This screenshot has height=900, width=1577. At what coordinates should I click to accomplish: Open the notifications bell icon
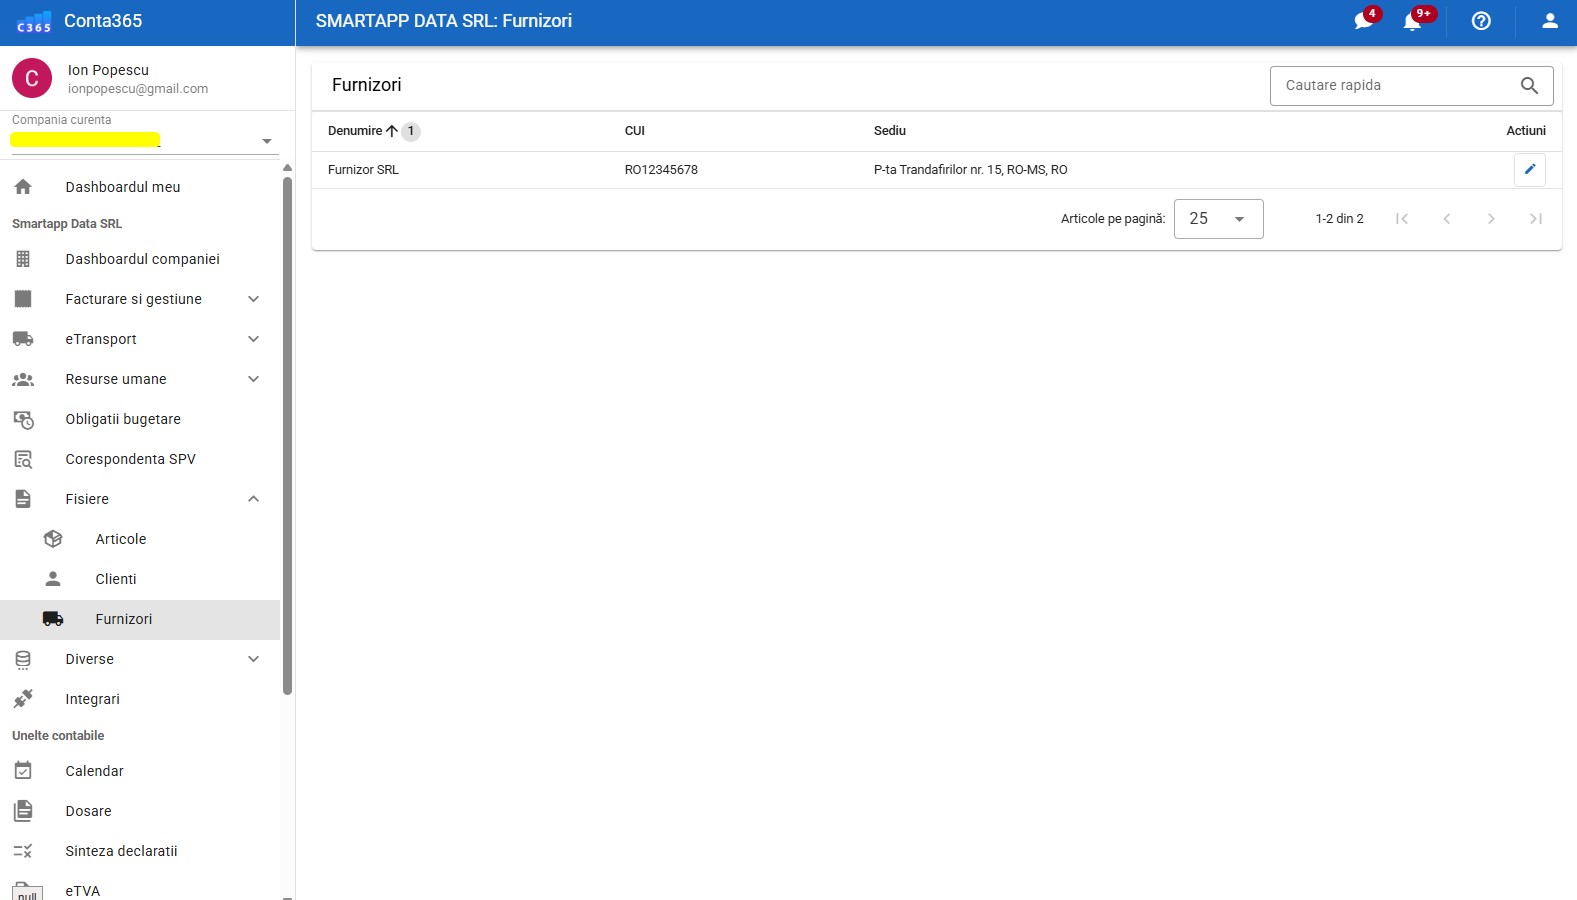click(1412, 21)
